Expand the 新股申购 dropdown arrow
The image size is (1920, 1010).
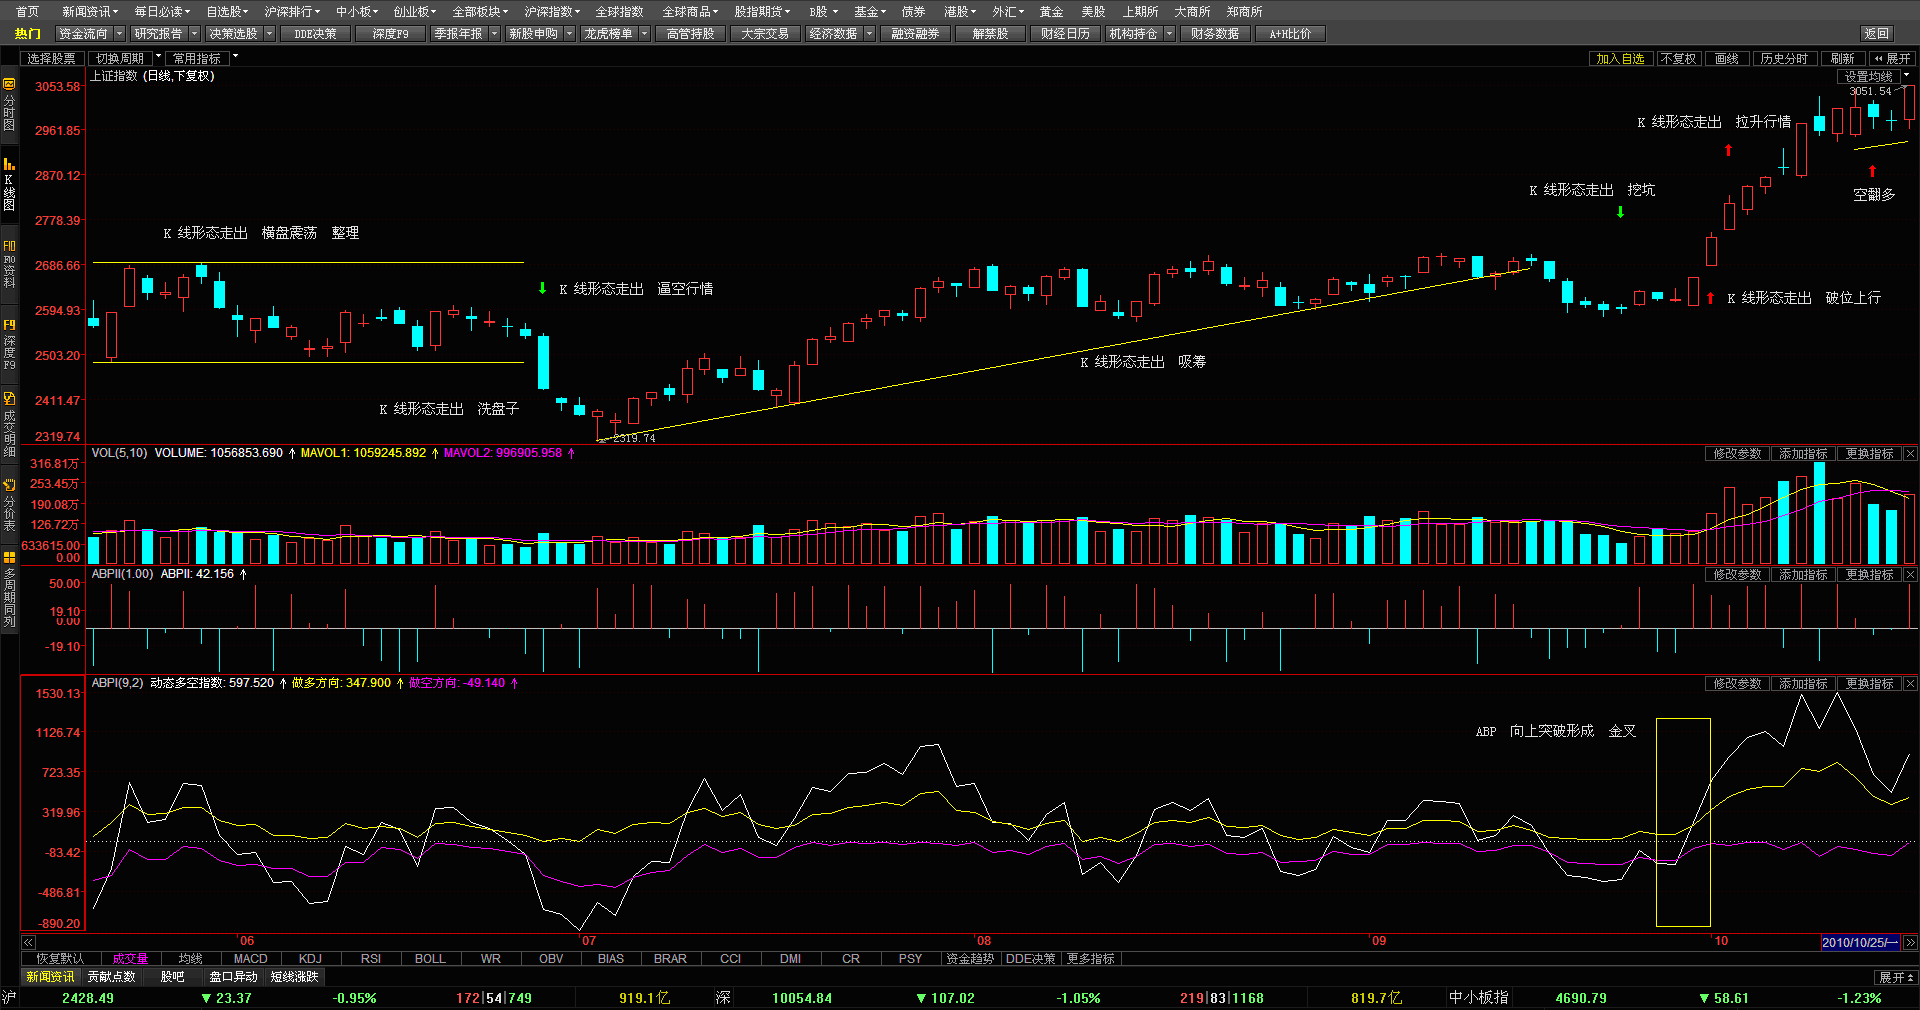[570, 34]
